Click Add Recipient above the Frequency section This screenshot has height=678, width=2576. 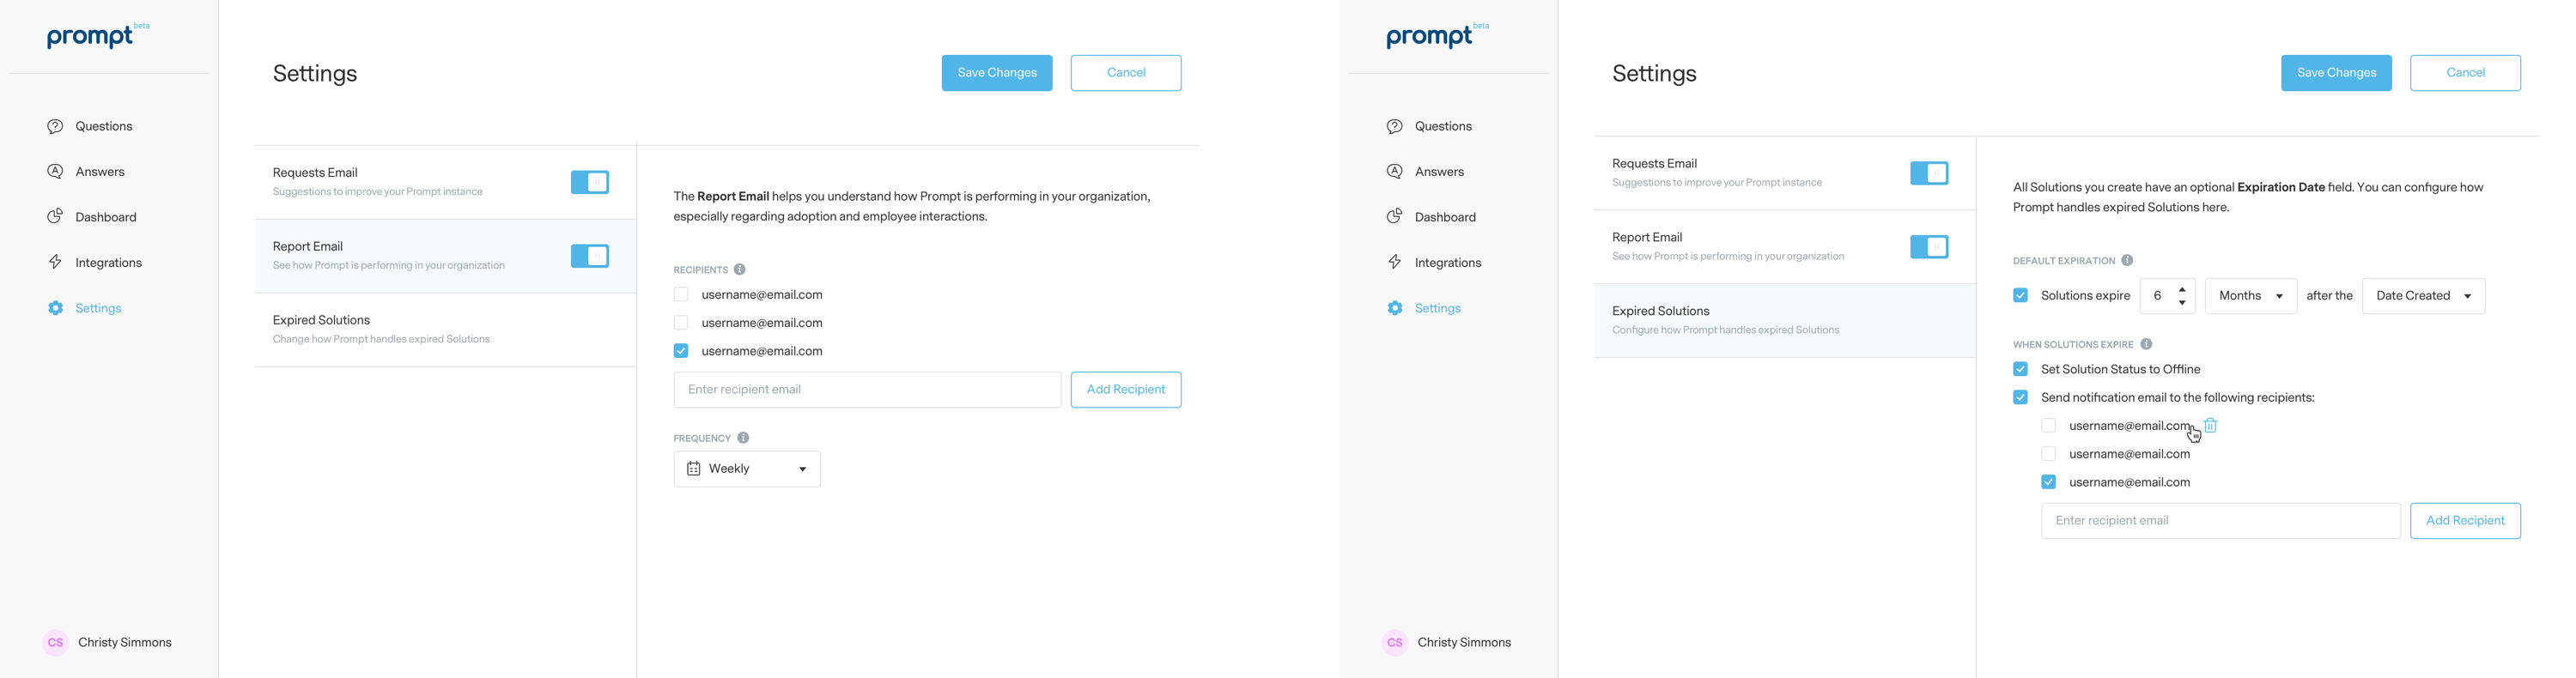pos(1125,390)
